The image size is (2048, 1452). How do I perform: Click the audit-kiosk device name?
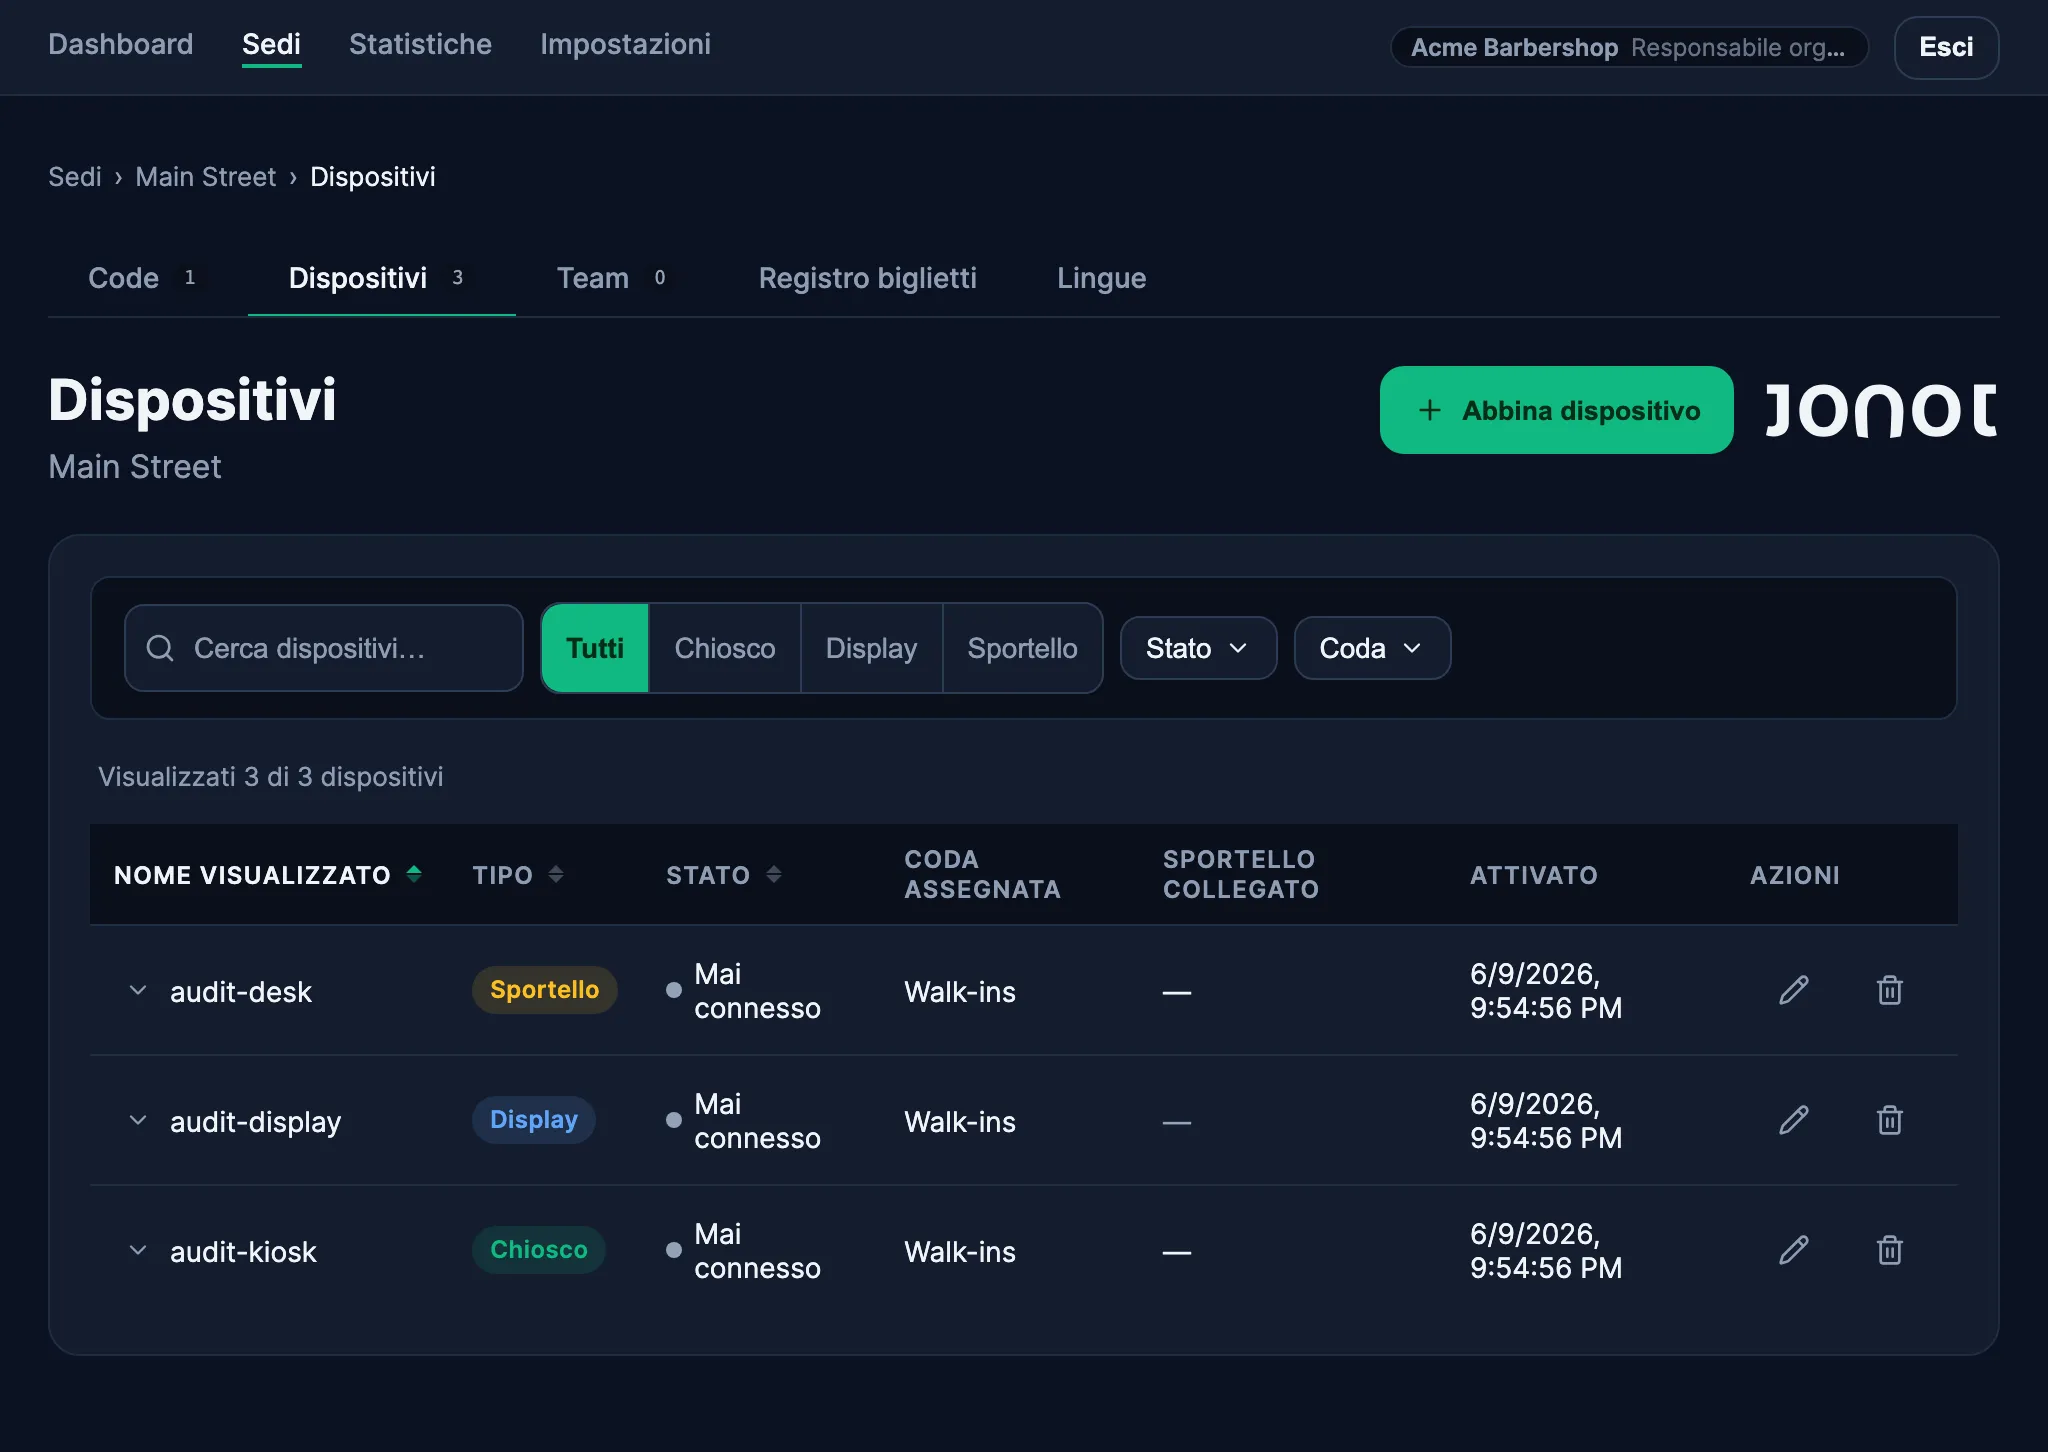(x=243, y=1252)
